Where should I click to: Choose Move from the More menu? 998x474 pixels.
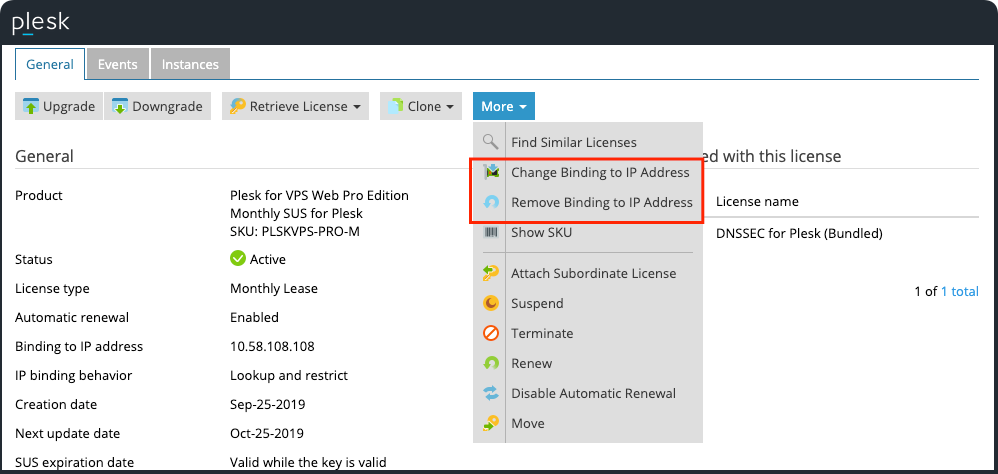[x=528, y=423]
